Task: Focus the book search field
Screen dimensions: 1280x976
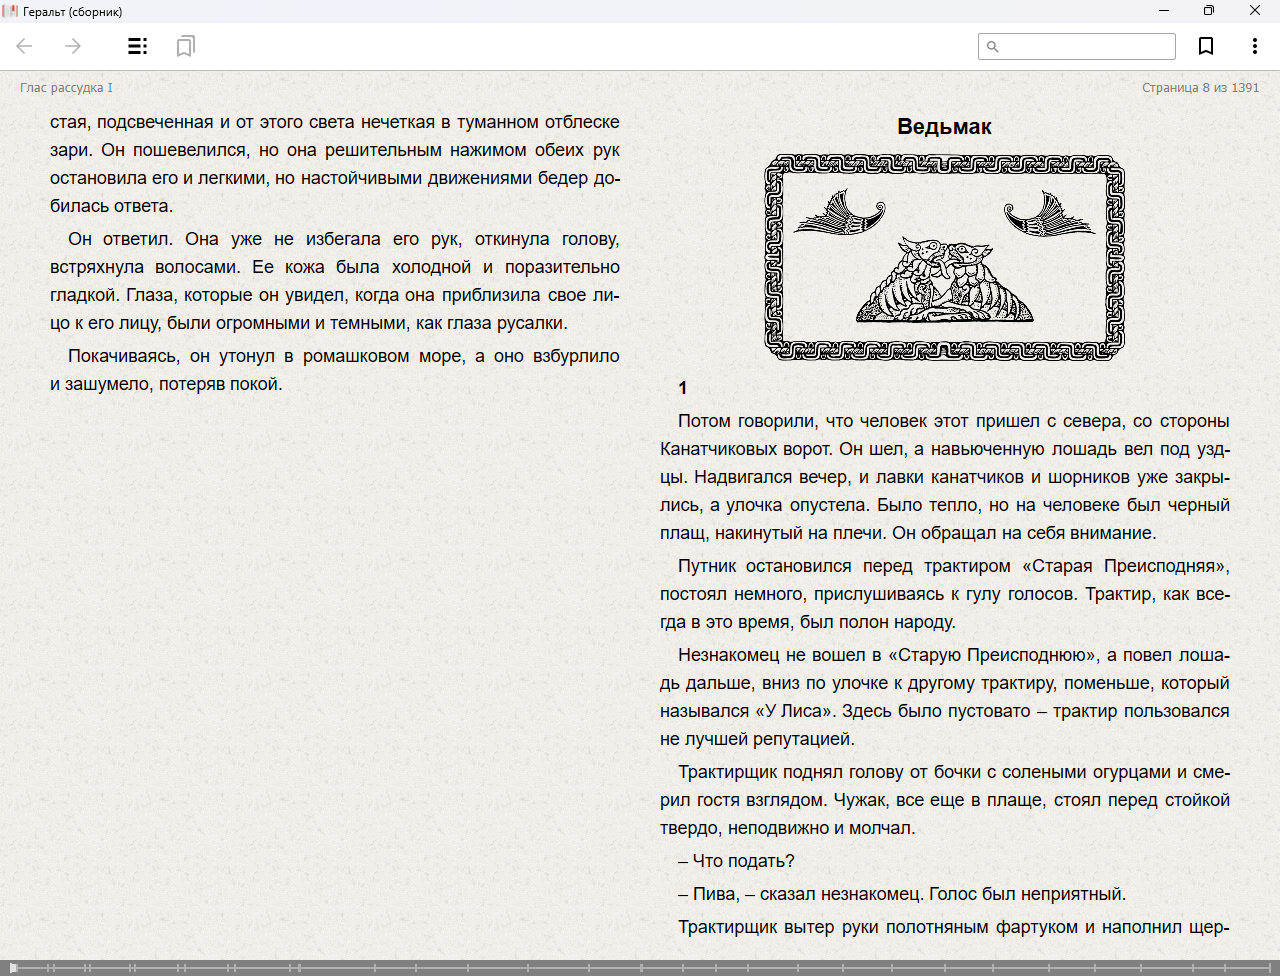Action: (1086, 46)
